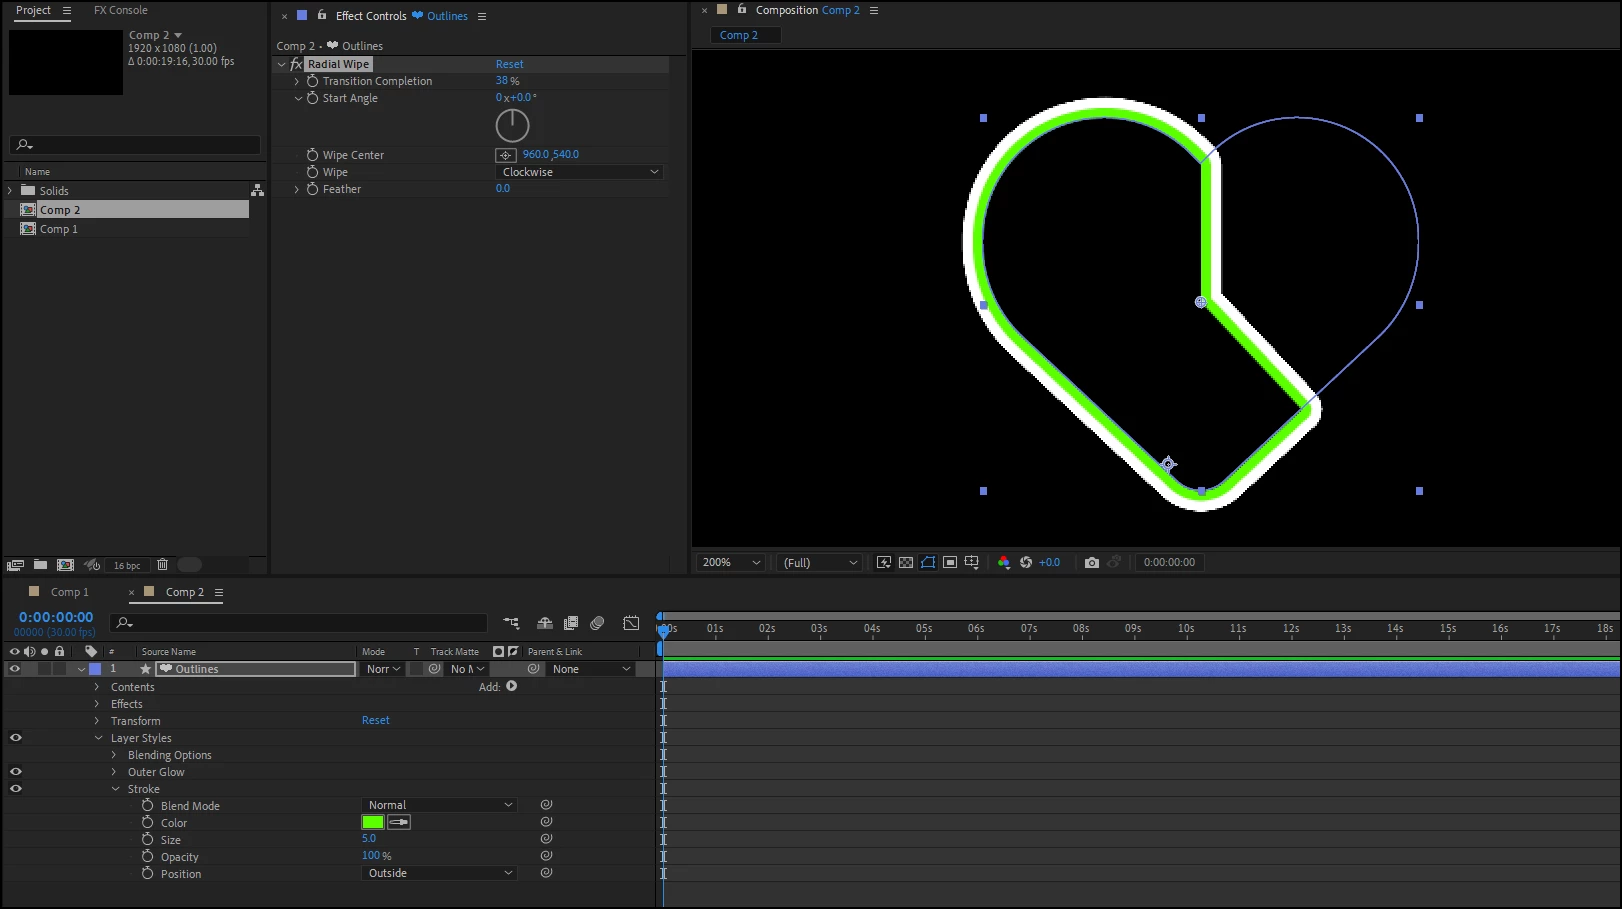Click the Wipe Center crosshair picker button
This screenshot has height=909, width=1622.
click(506, 155)
